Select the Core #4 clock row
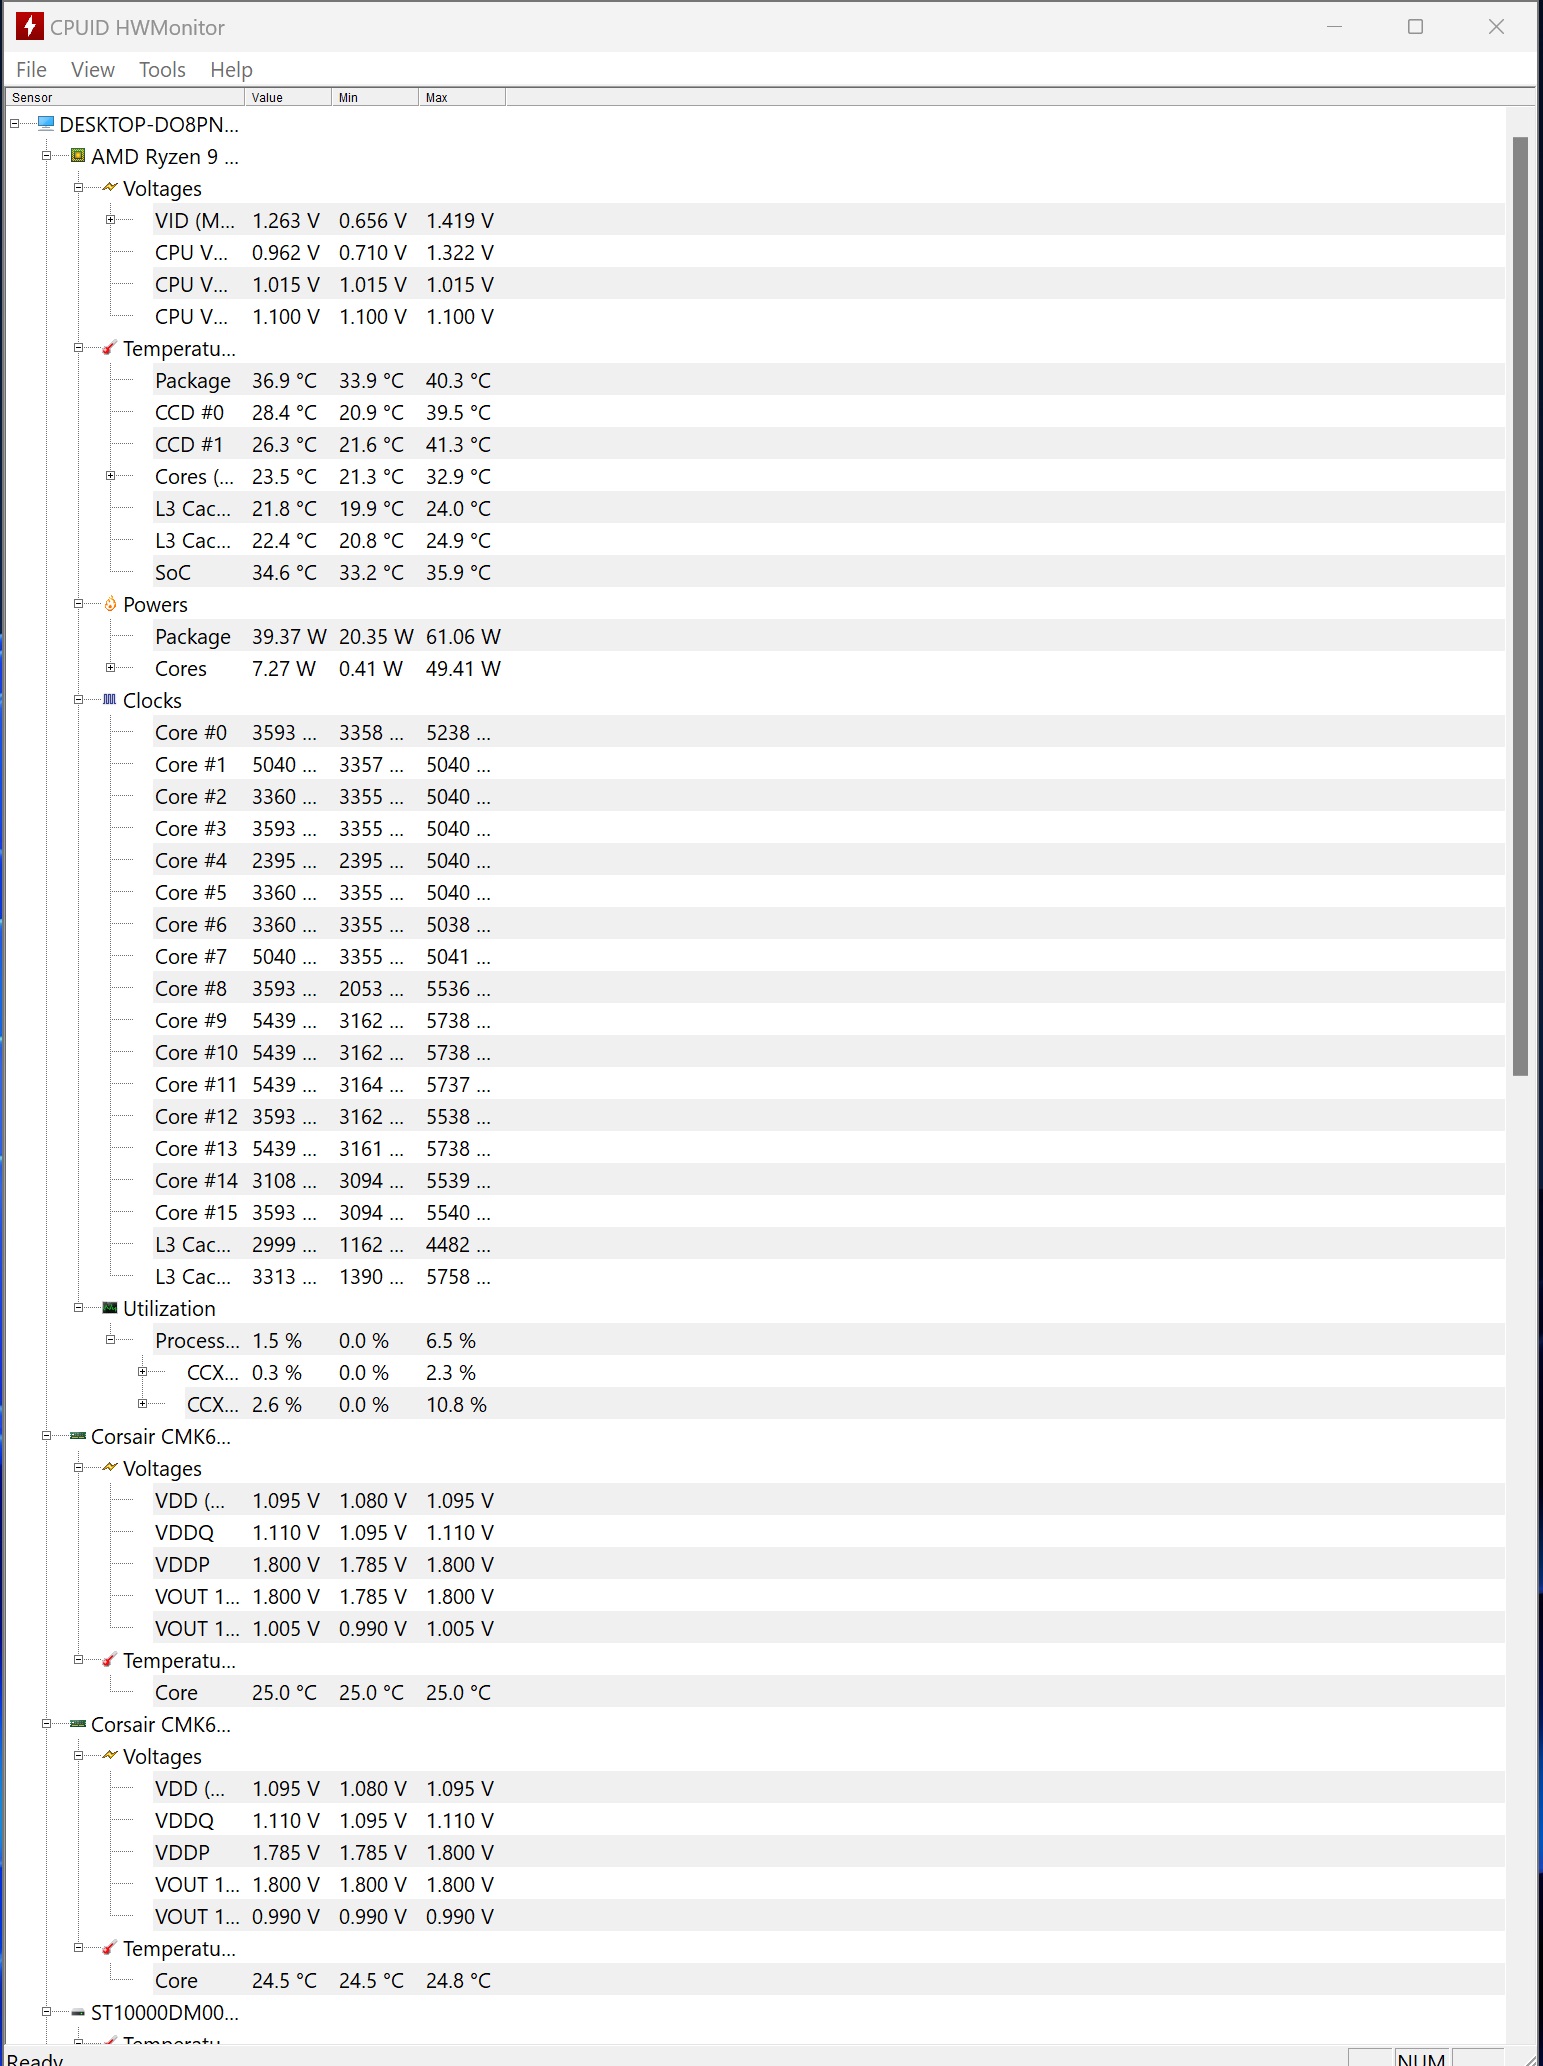The image size is (1543, 2066). pyautogui.click(x=828, y=860)
